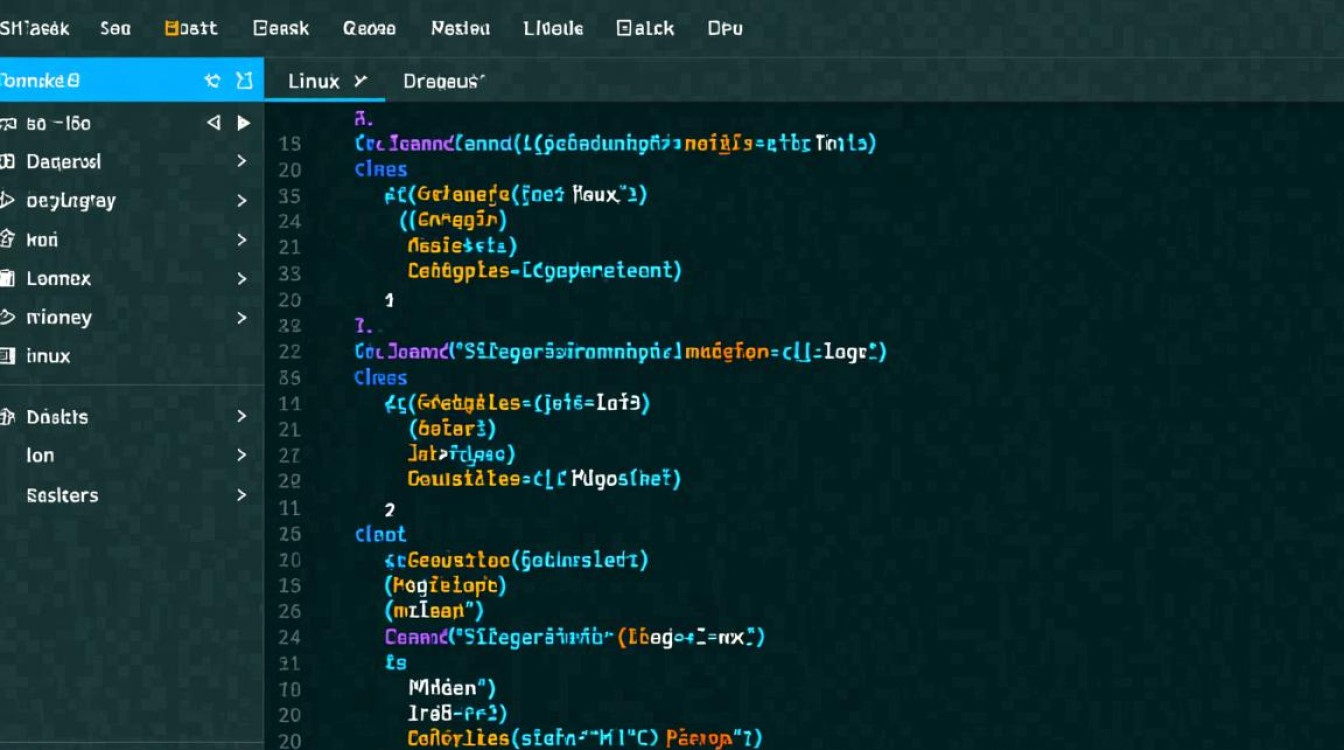Viewport: 1344px width, 750px height.
Task: Click the icon beside the Daskts item
Action: coord(7,417)
